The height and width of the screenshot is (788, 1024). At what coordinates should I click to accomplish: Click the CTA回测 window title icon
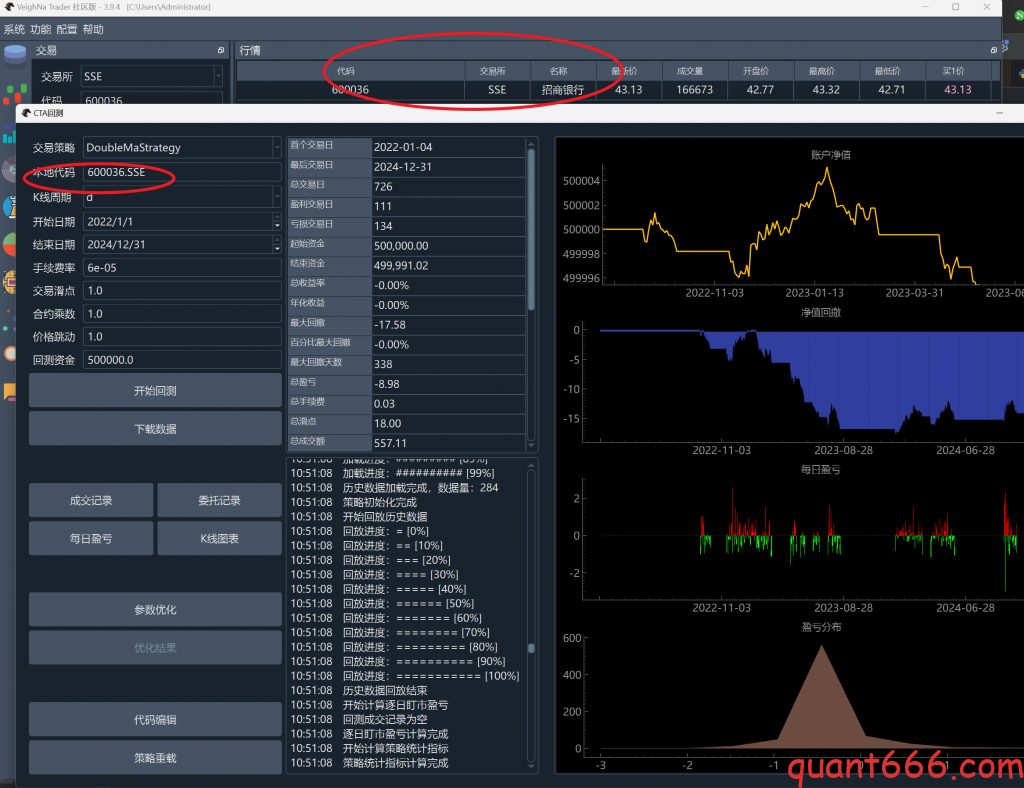coord(26,113)
